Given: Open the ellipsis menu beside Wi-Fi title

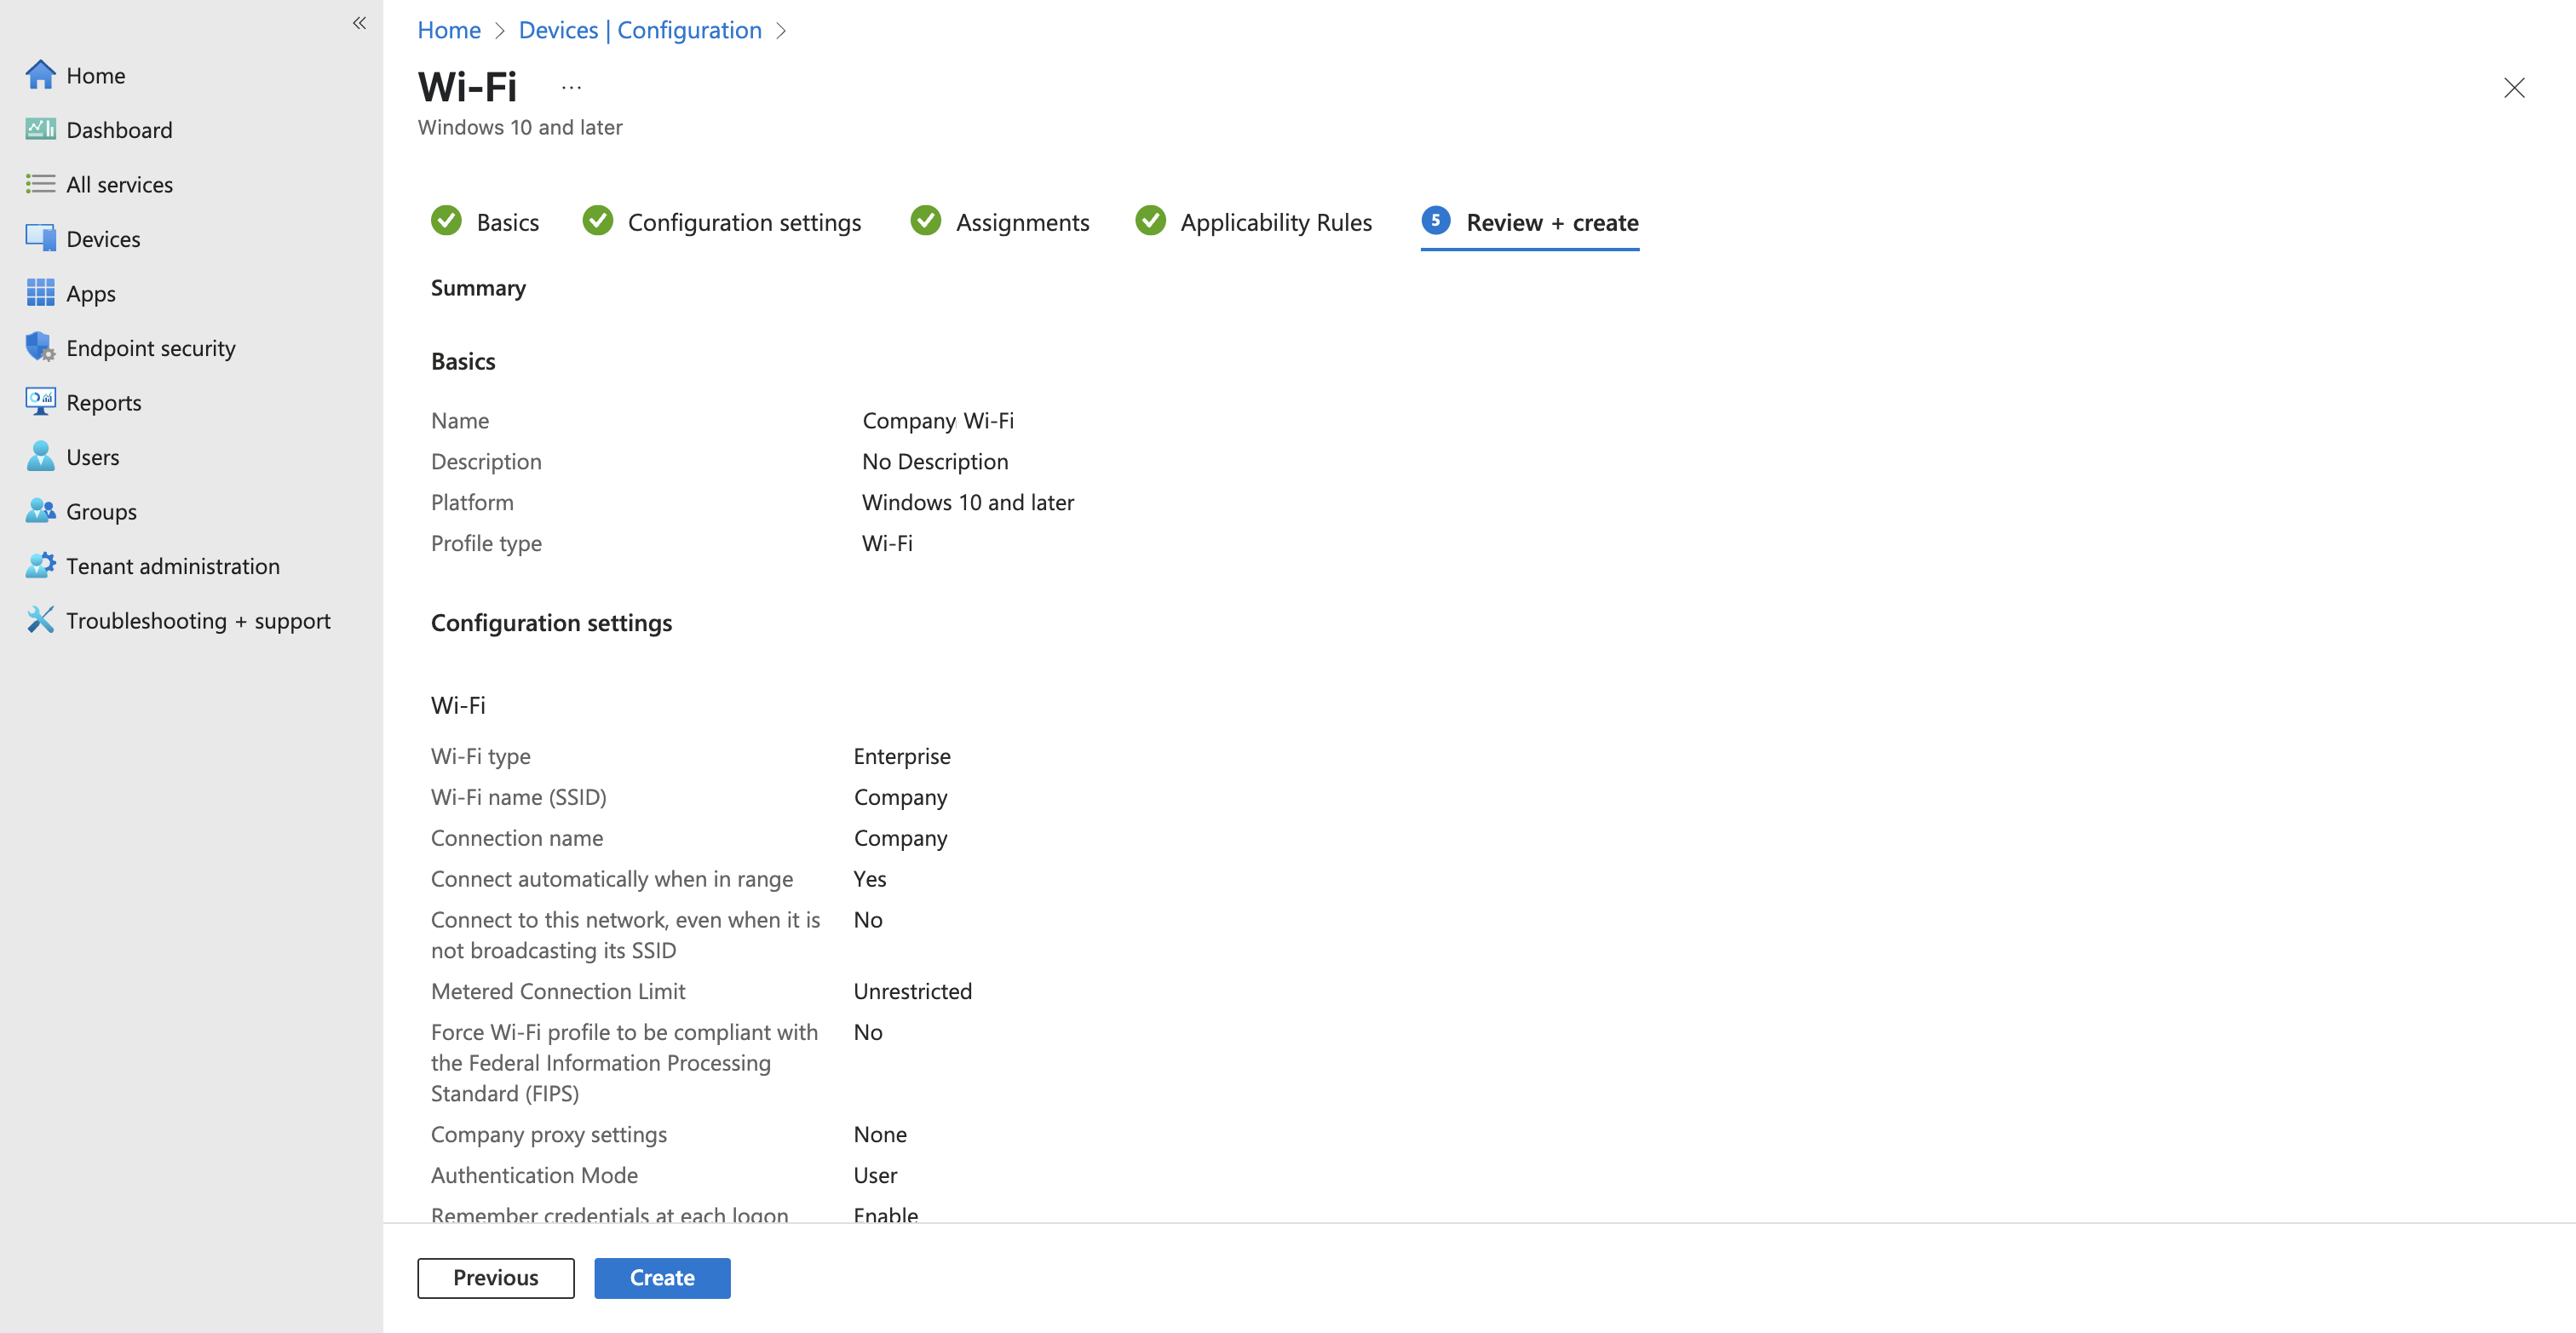Looking at the screenshot, I should (571, 88).
